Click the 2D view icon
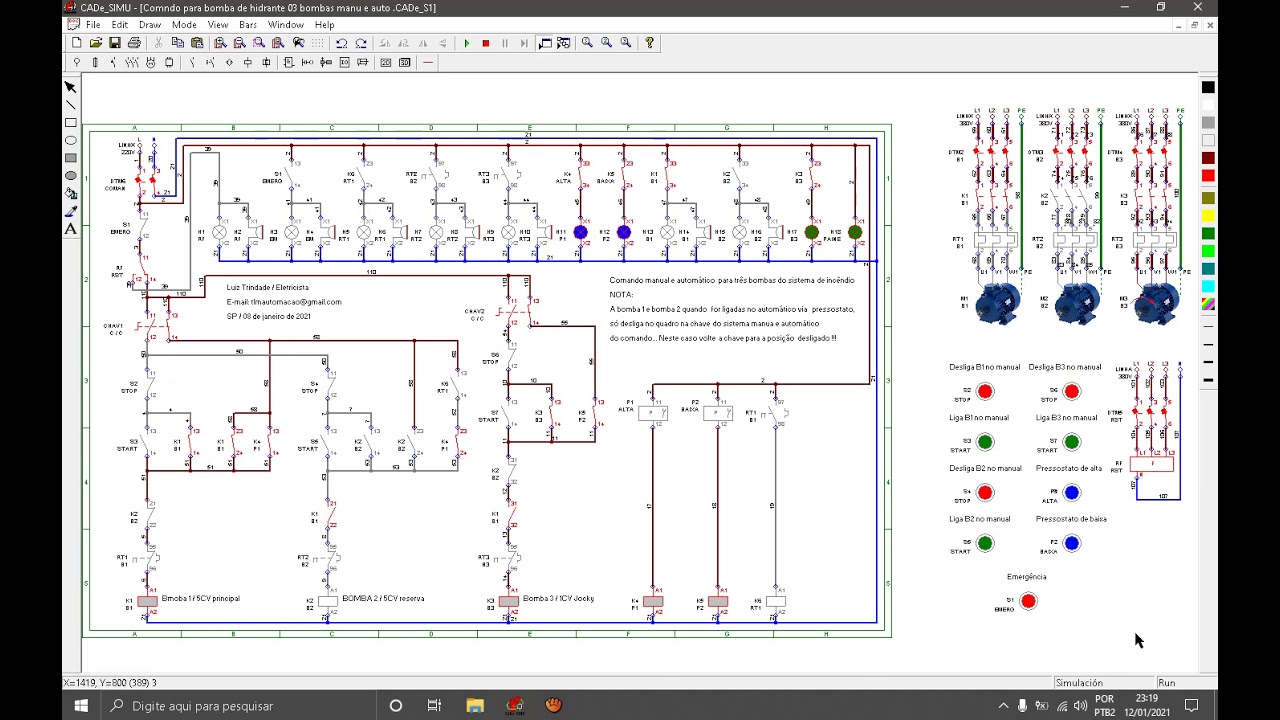Image resolution: width=1280 pixels, height=720 pixels. click(x=385, y=62)
